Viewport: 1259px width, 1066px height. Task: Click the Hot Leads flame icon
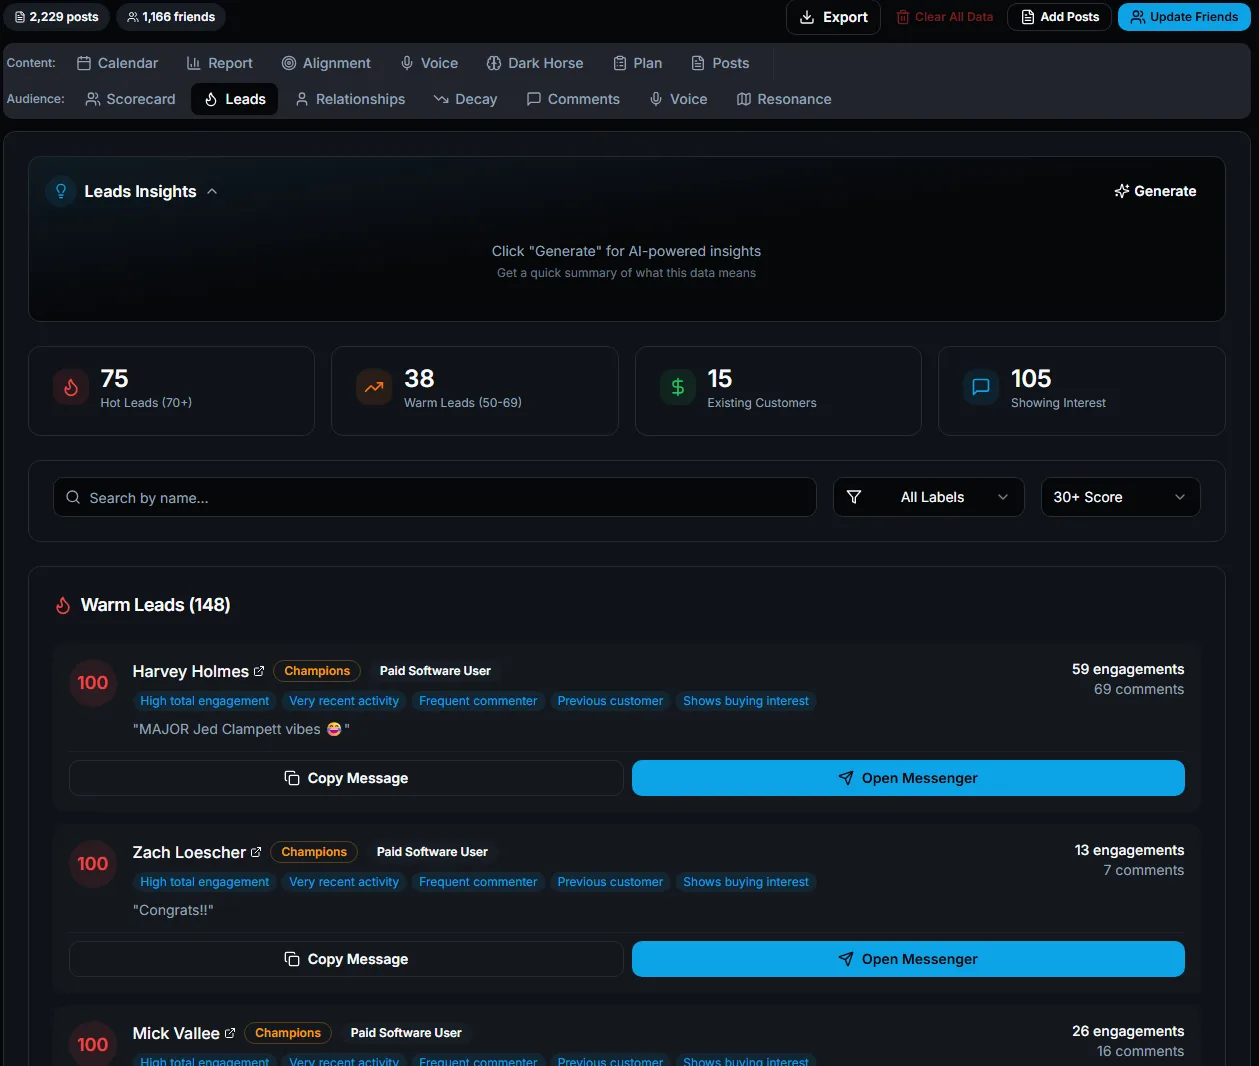click(x=71, y=387)
